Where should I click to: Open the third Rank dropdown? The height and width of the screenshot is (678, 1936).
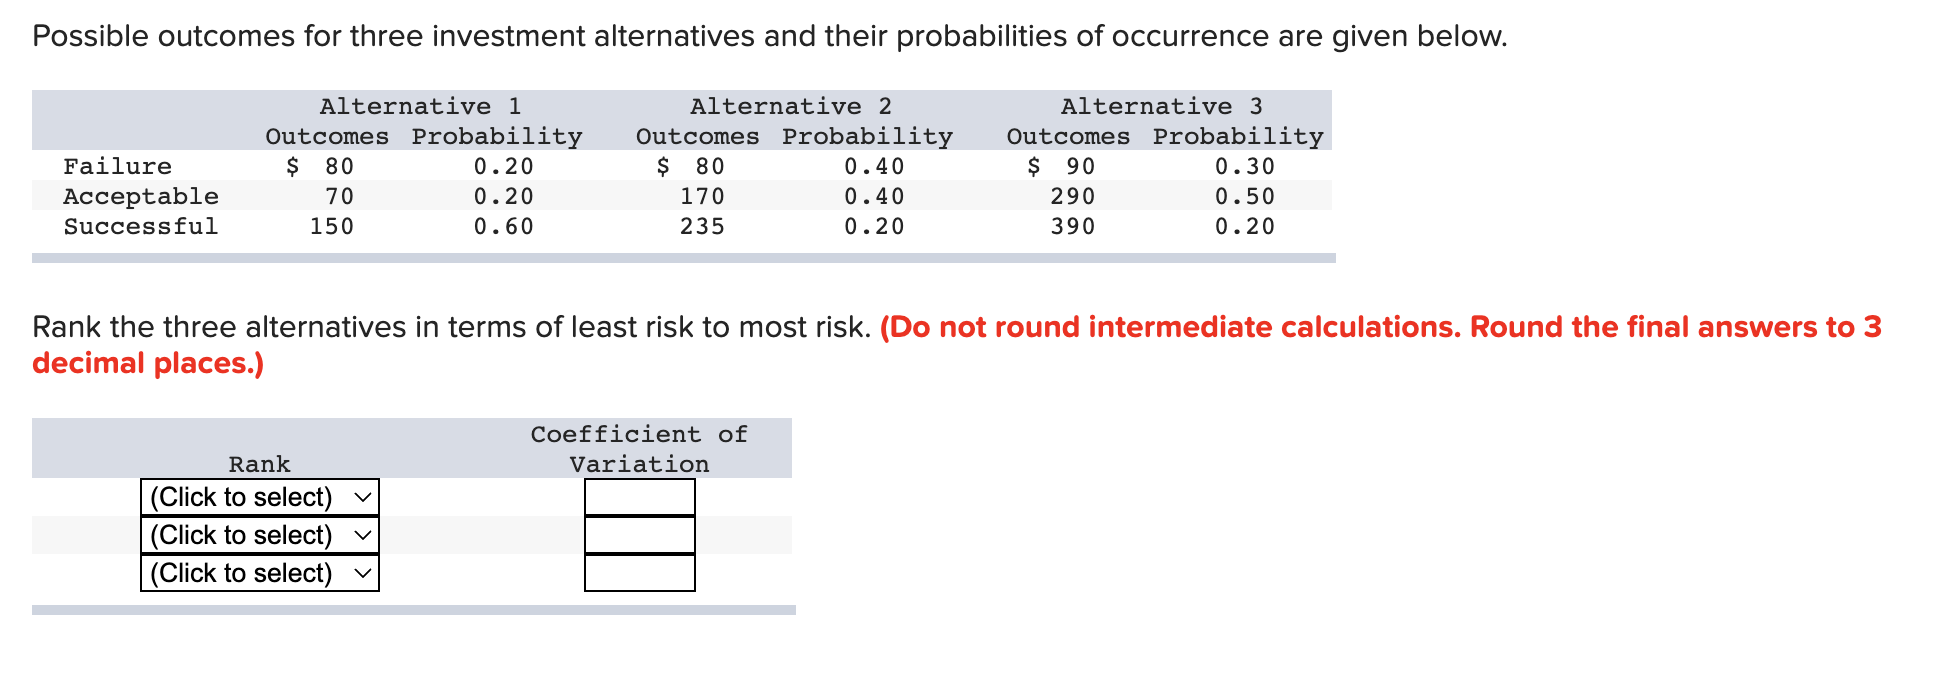[259, 572]
